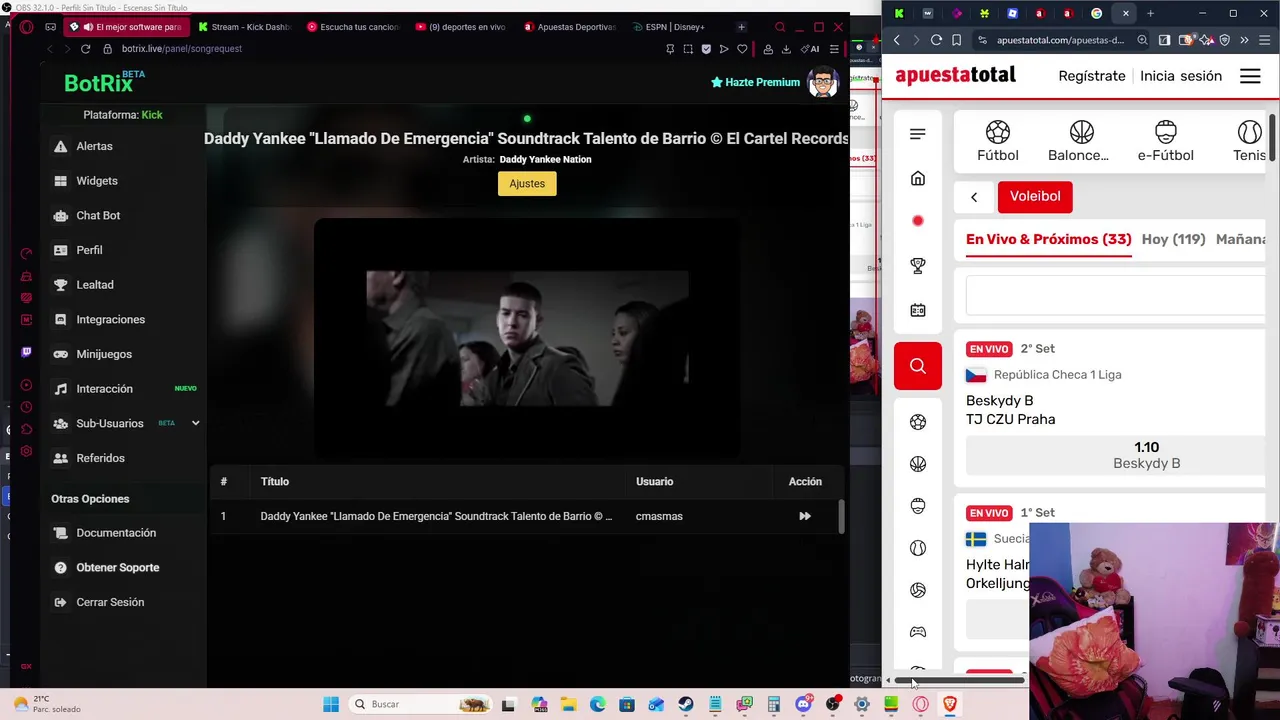1280x720 pixels.
Task: Click Inicia sesión on Apuesta Total
Action: [x=1181, y=76]
